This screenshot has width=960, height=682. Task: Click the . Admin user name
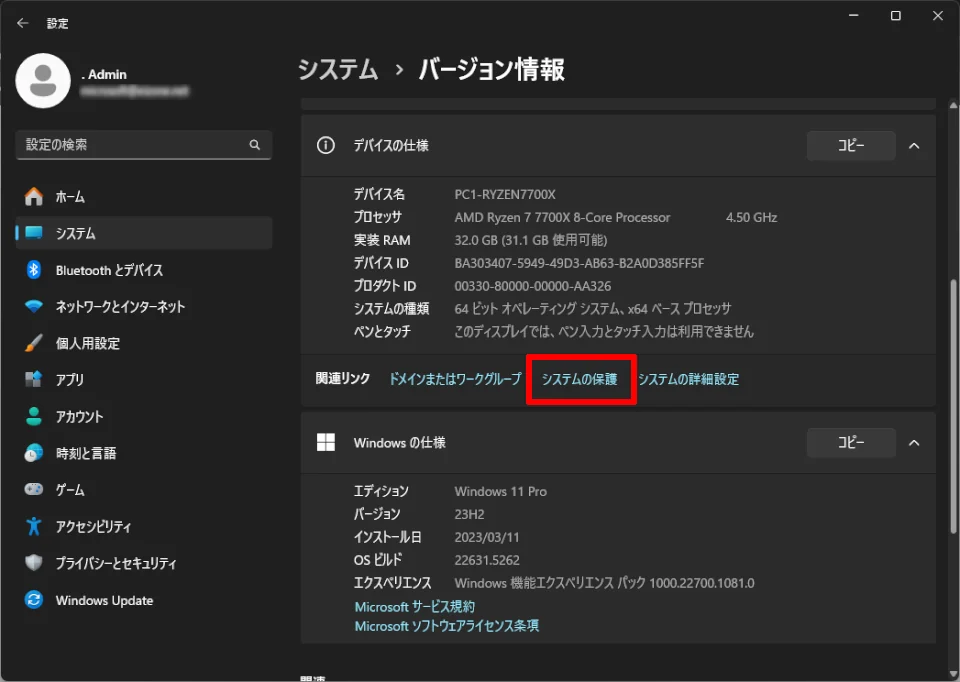click(x=104, y=74)
